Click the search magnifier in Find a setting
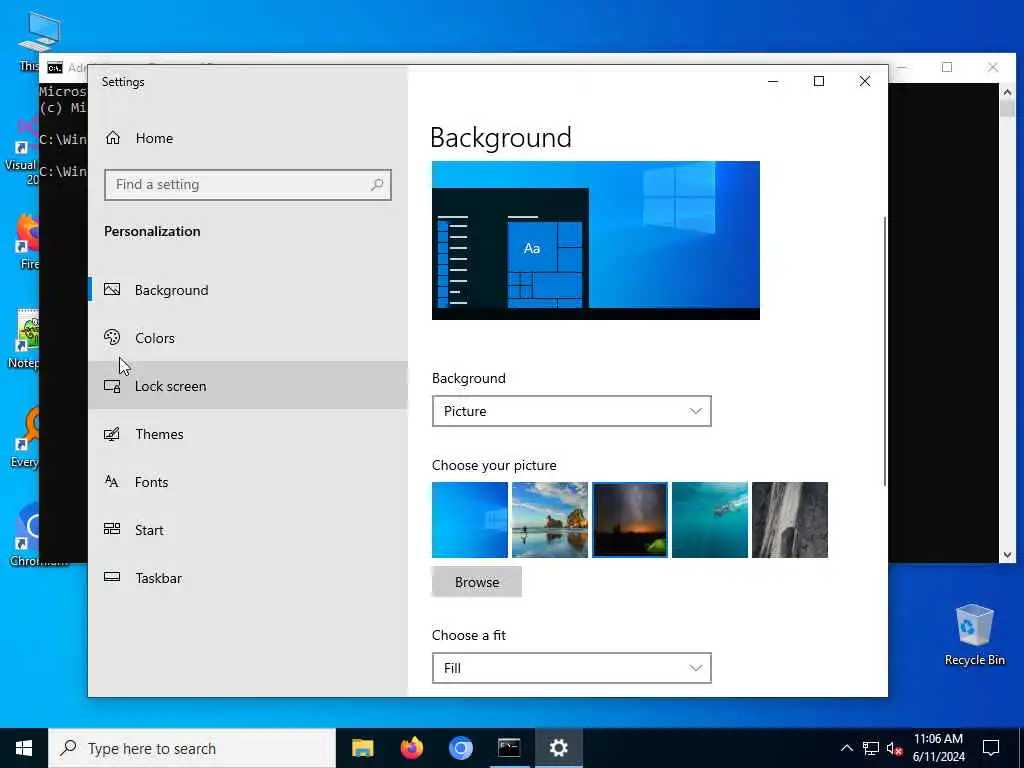Viewport: 1024px width, 768px height. pyautogui.click(x=377, y=185)
